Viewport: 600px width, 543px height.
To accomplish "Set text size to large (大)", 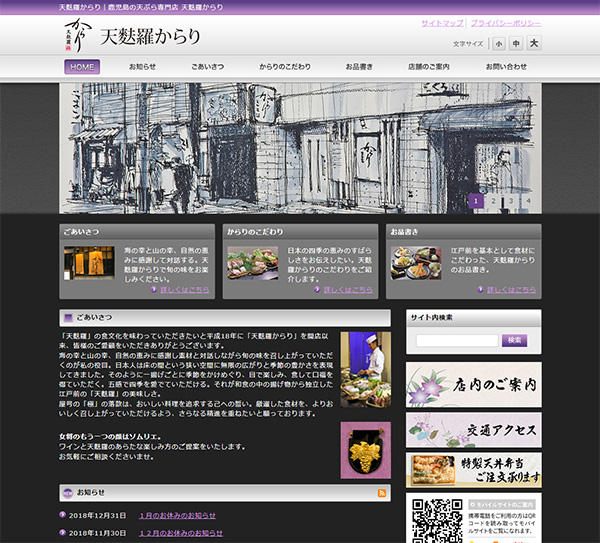I will [534, 43].
